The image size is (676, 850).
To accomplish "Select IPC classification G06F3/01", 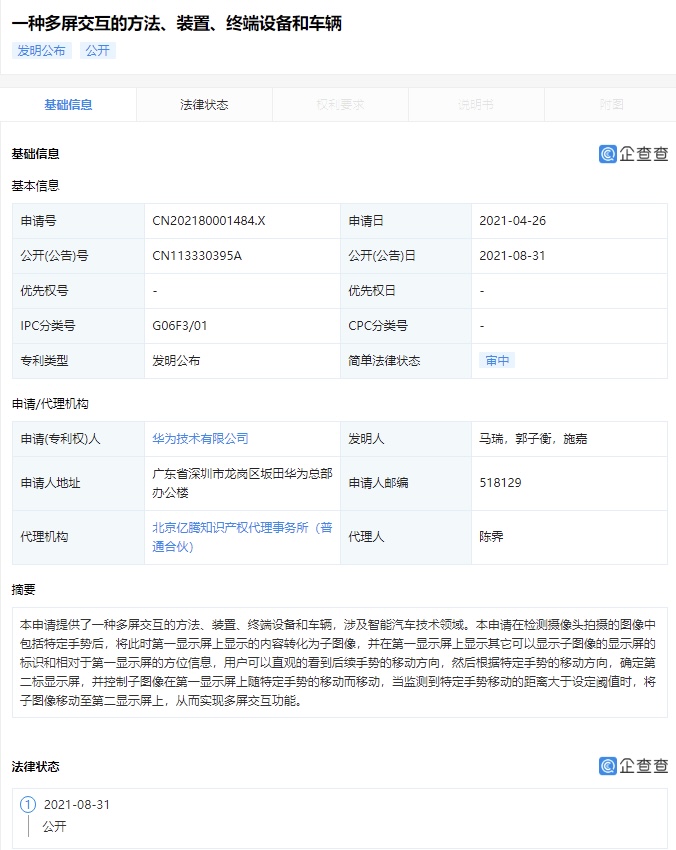I will click(179, 326).
